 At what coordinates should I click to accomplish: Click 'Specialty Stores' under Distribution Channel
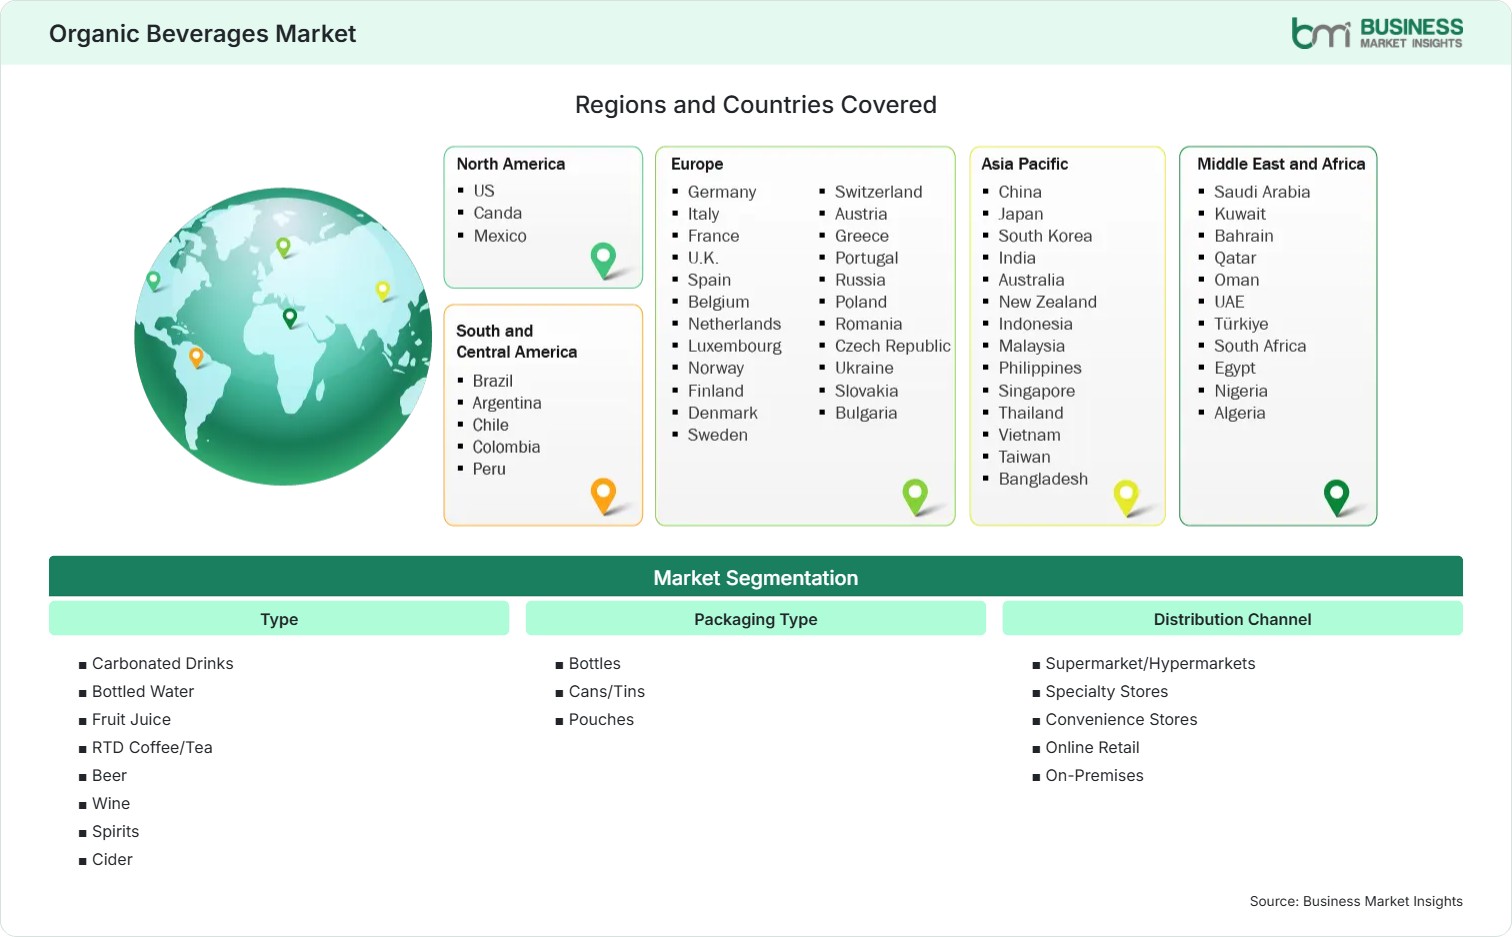[x=1107, y=692]
